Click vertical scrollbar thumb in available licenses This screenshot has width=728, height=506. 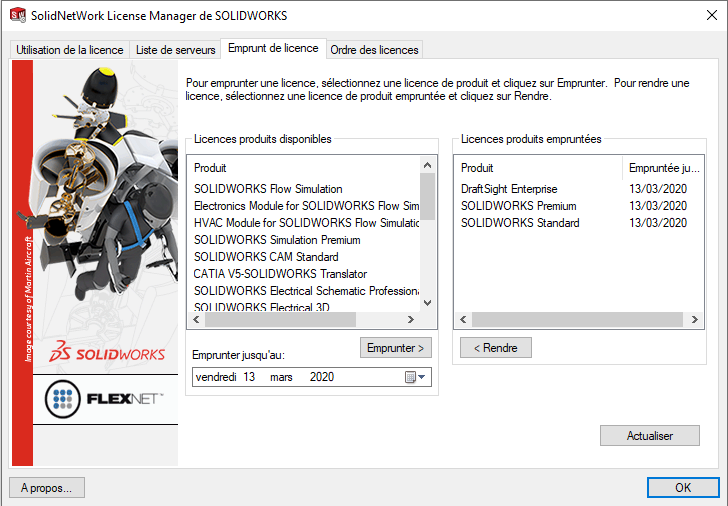(428, 196)
